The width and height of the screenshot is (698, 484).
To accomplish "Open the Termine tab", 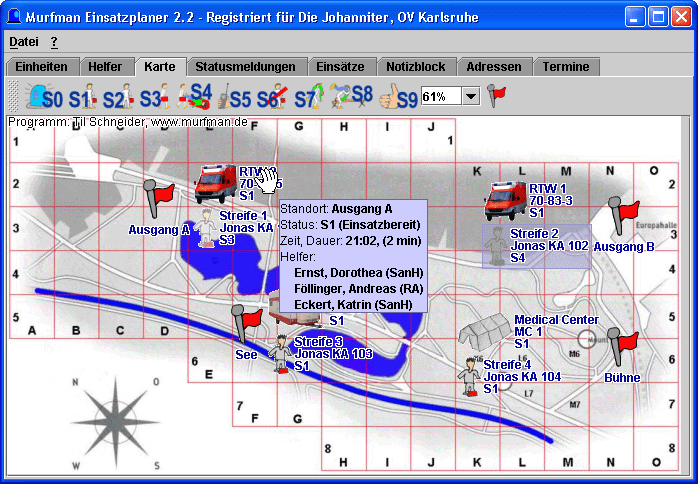I will click(x=566, y=67).
